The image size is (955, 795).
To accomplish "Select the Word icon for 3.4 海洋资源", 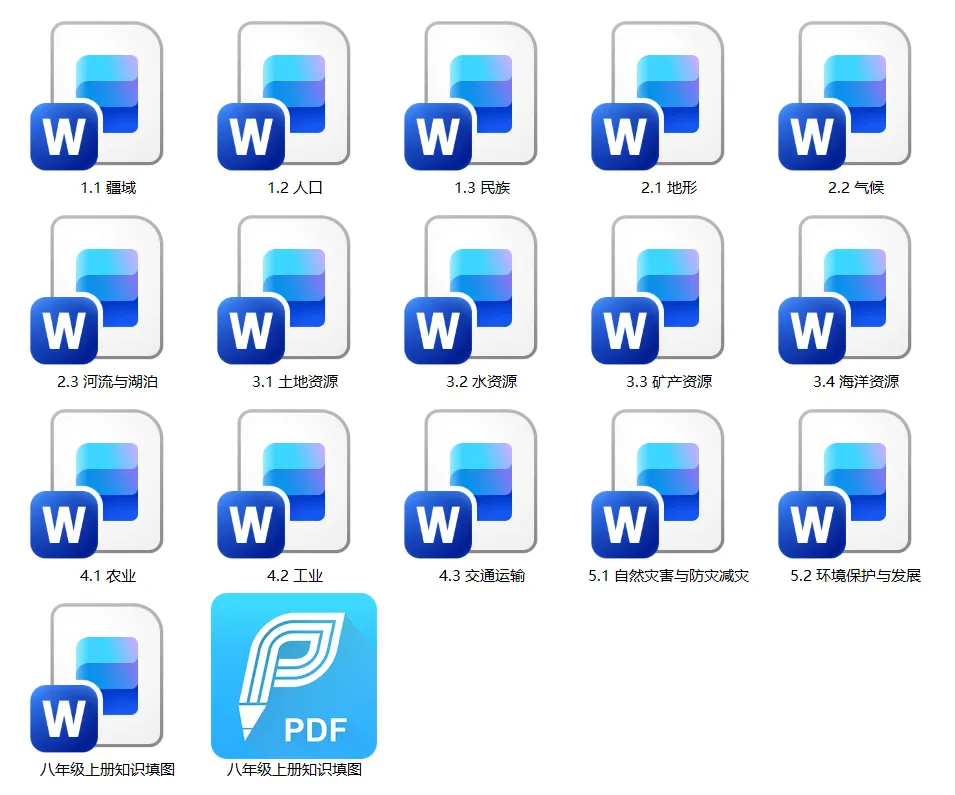I will [x=844, y=290].
